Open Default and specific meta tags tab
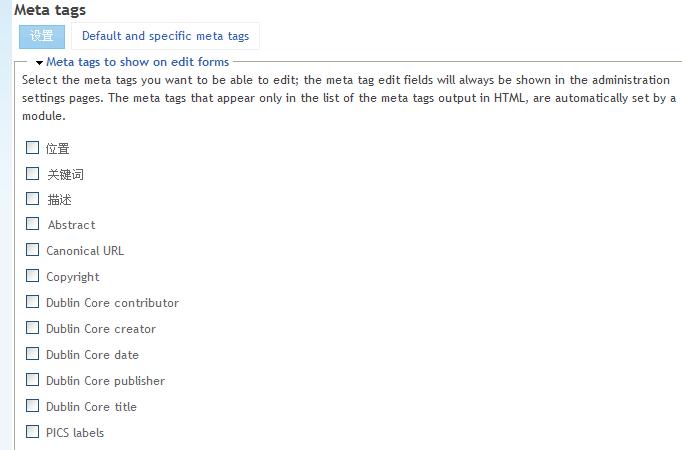This screenshot has height=450, width=682. [x=165, y=36]
